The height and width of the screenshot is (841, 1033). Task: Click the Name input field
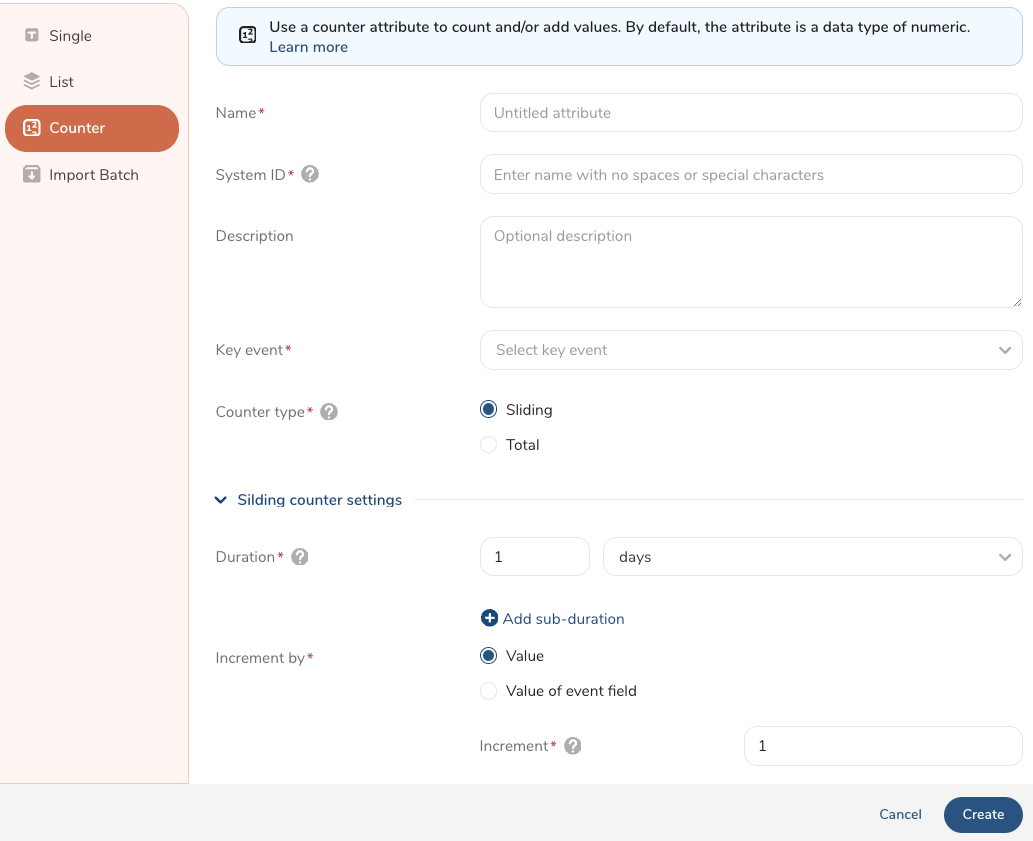point(750,113)
